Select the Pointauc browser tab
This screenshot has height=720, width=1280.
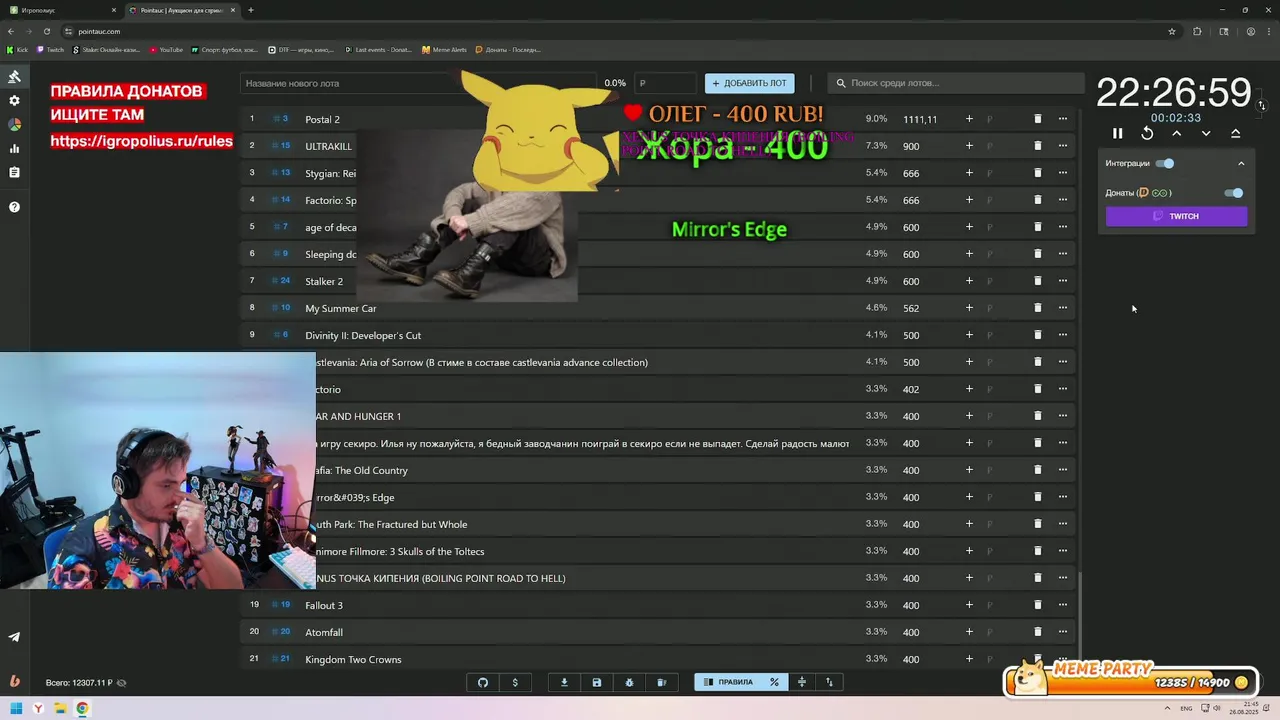pyautogui.click(x=182, y=10)
